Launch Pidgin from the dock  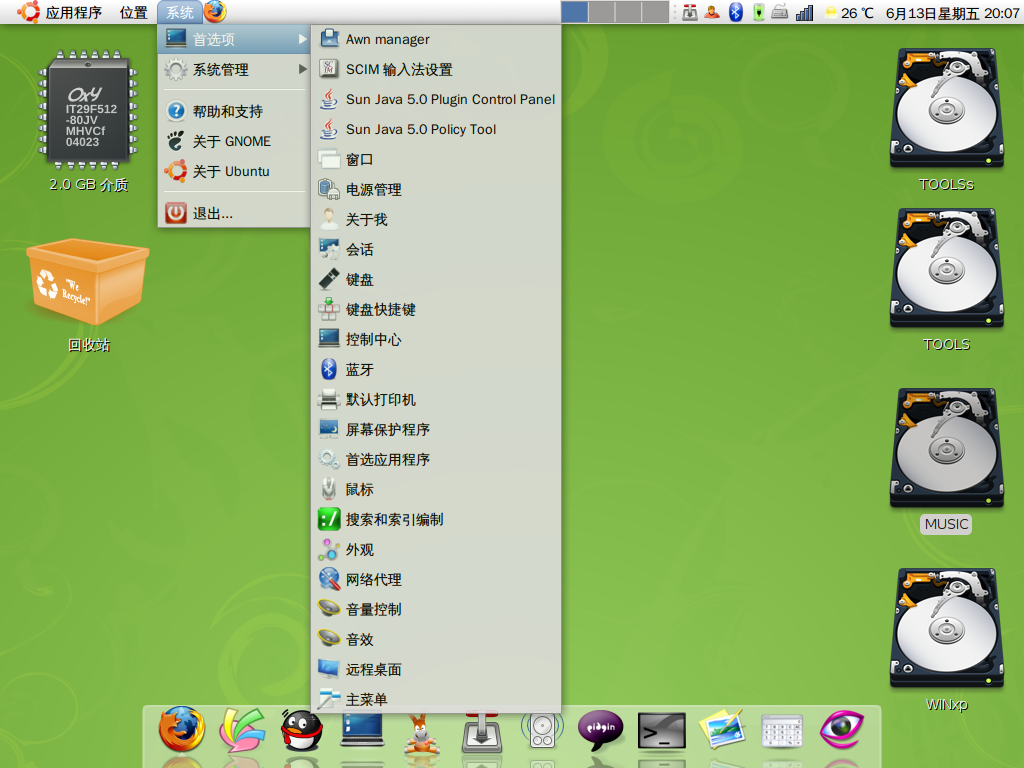pyautogui.click(x=601, y=729)
